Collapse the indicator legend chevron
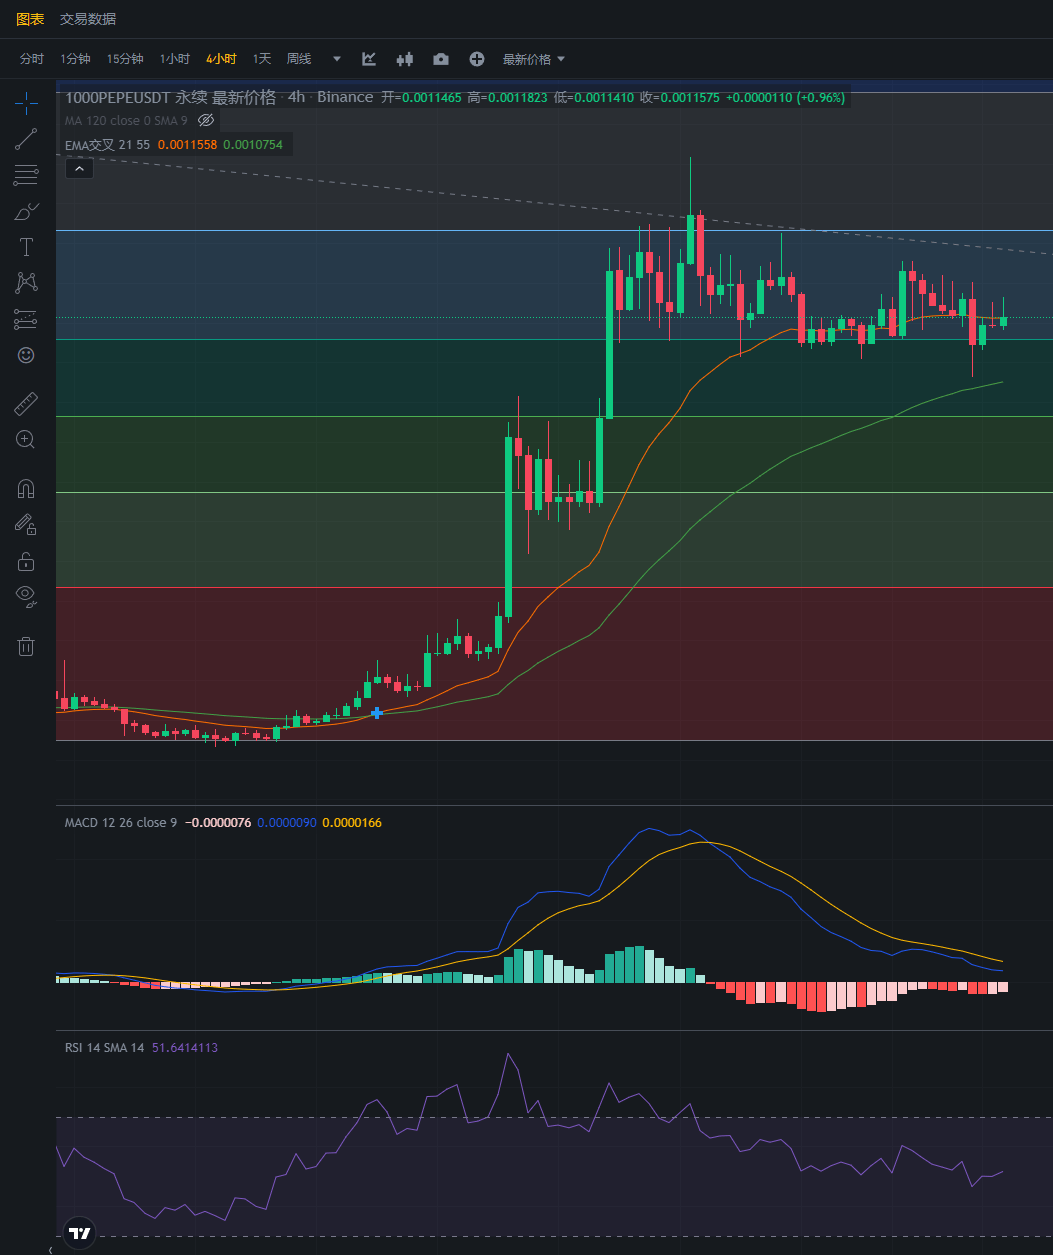Image resolution: width=1053 pixels, height=1255 pixels. [79, 169]
